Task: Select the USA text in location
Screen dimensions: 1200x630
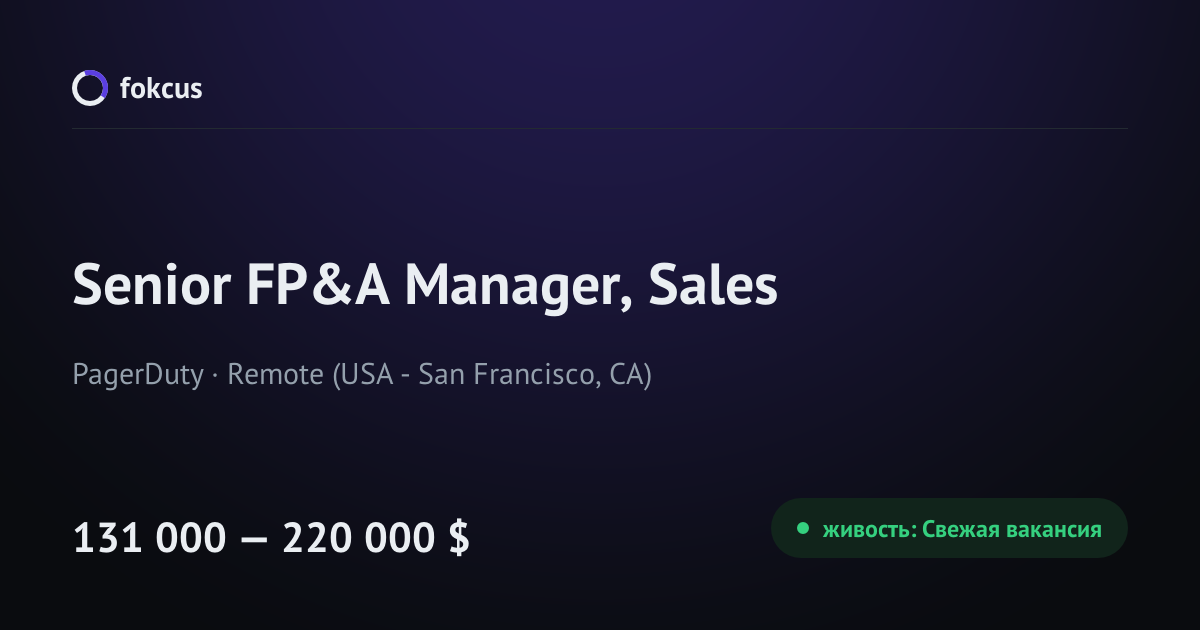Action: [364, 376]
